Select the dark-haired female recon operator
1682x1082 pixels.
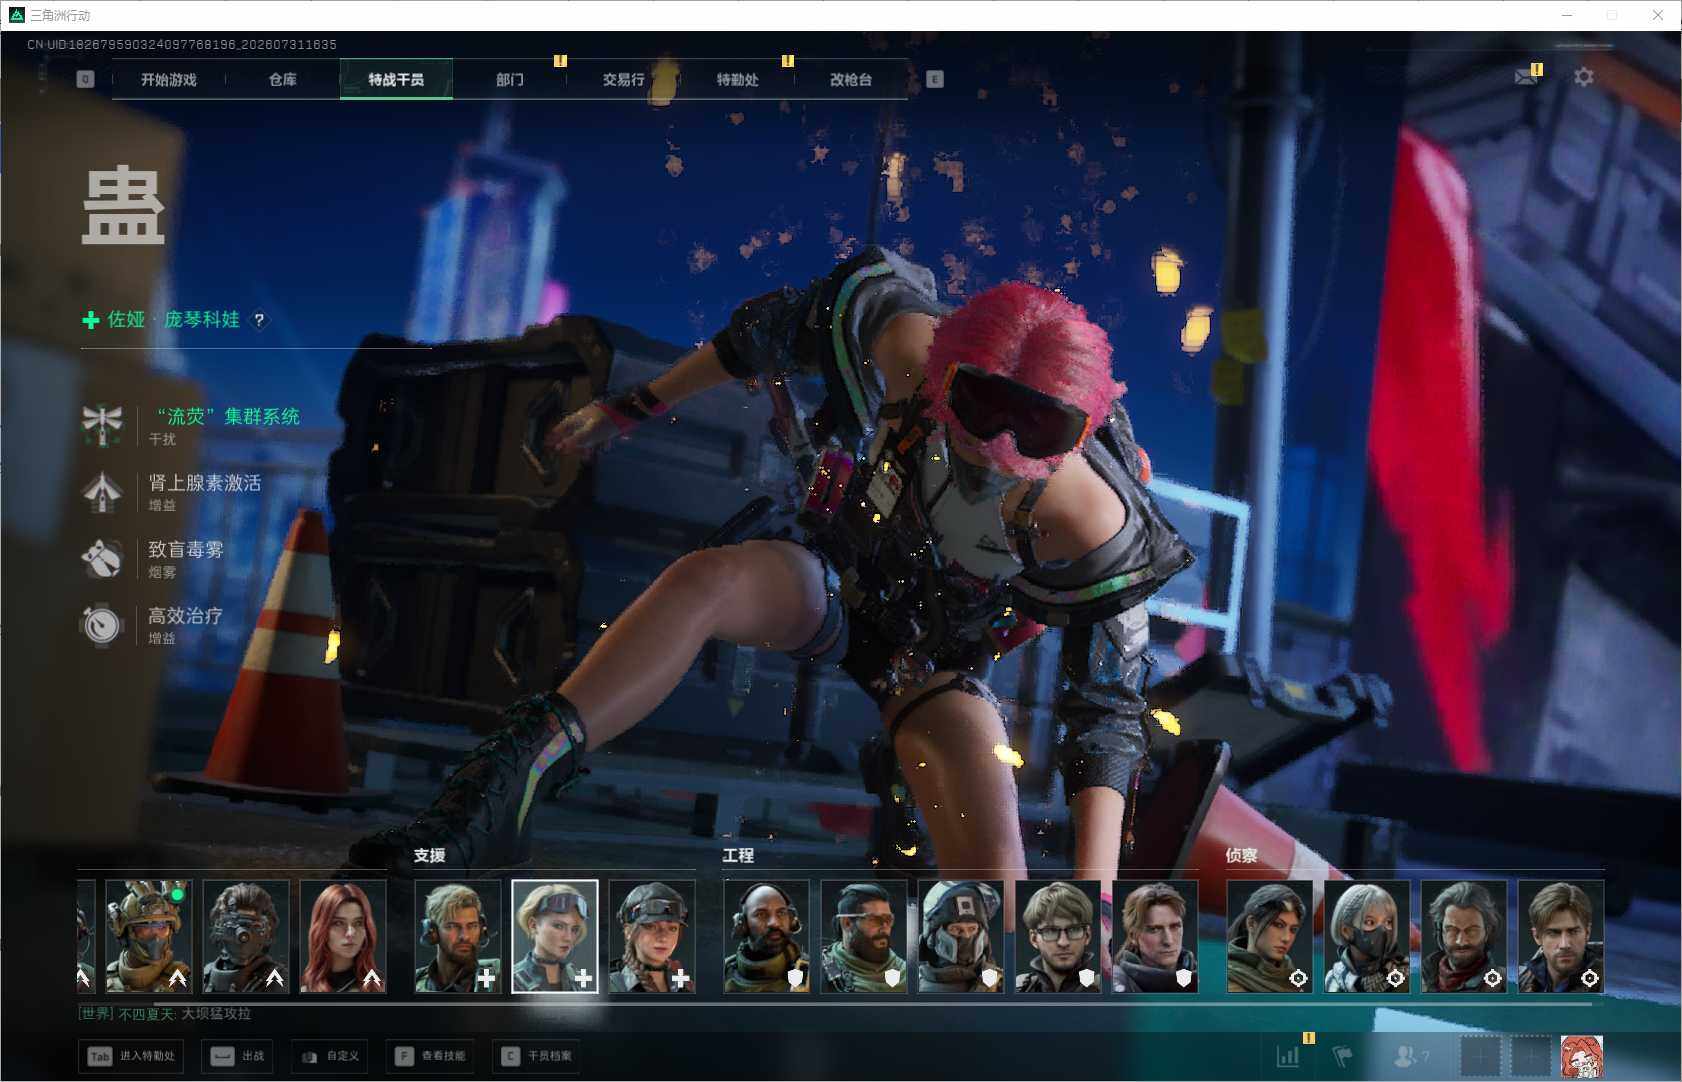point(1270,937)
